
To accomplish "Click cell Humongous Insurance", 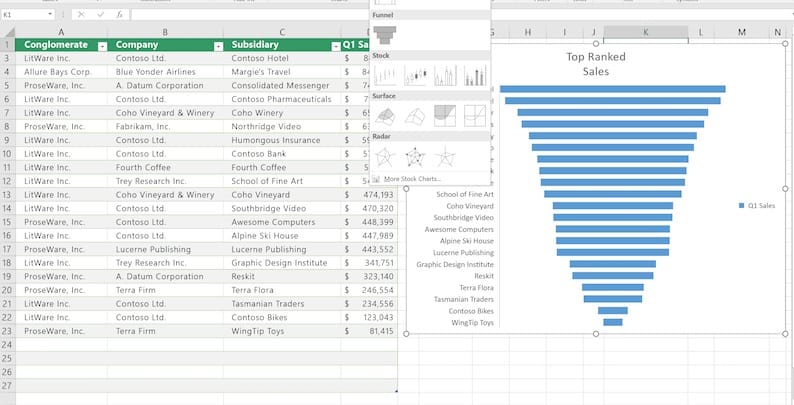I will click(282, 140).
